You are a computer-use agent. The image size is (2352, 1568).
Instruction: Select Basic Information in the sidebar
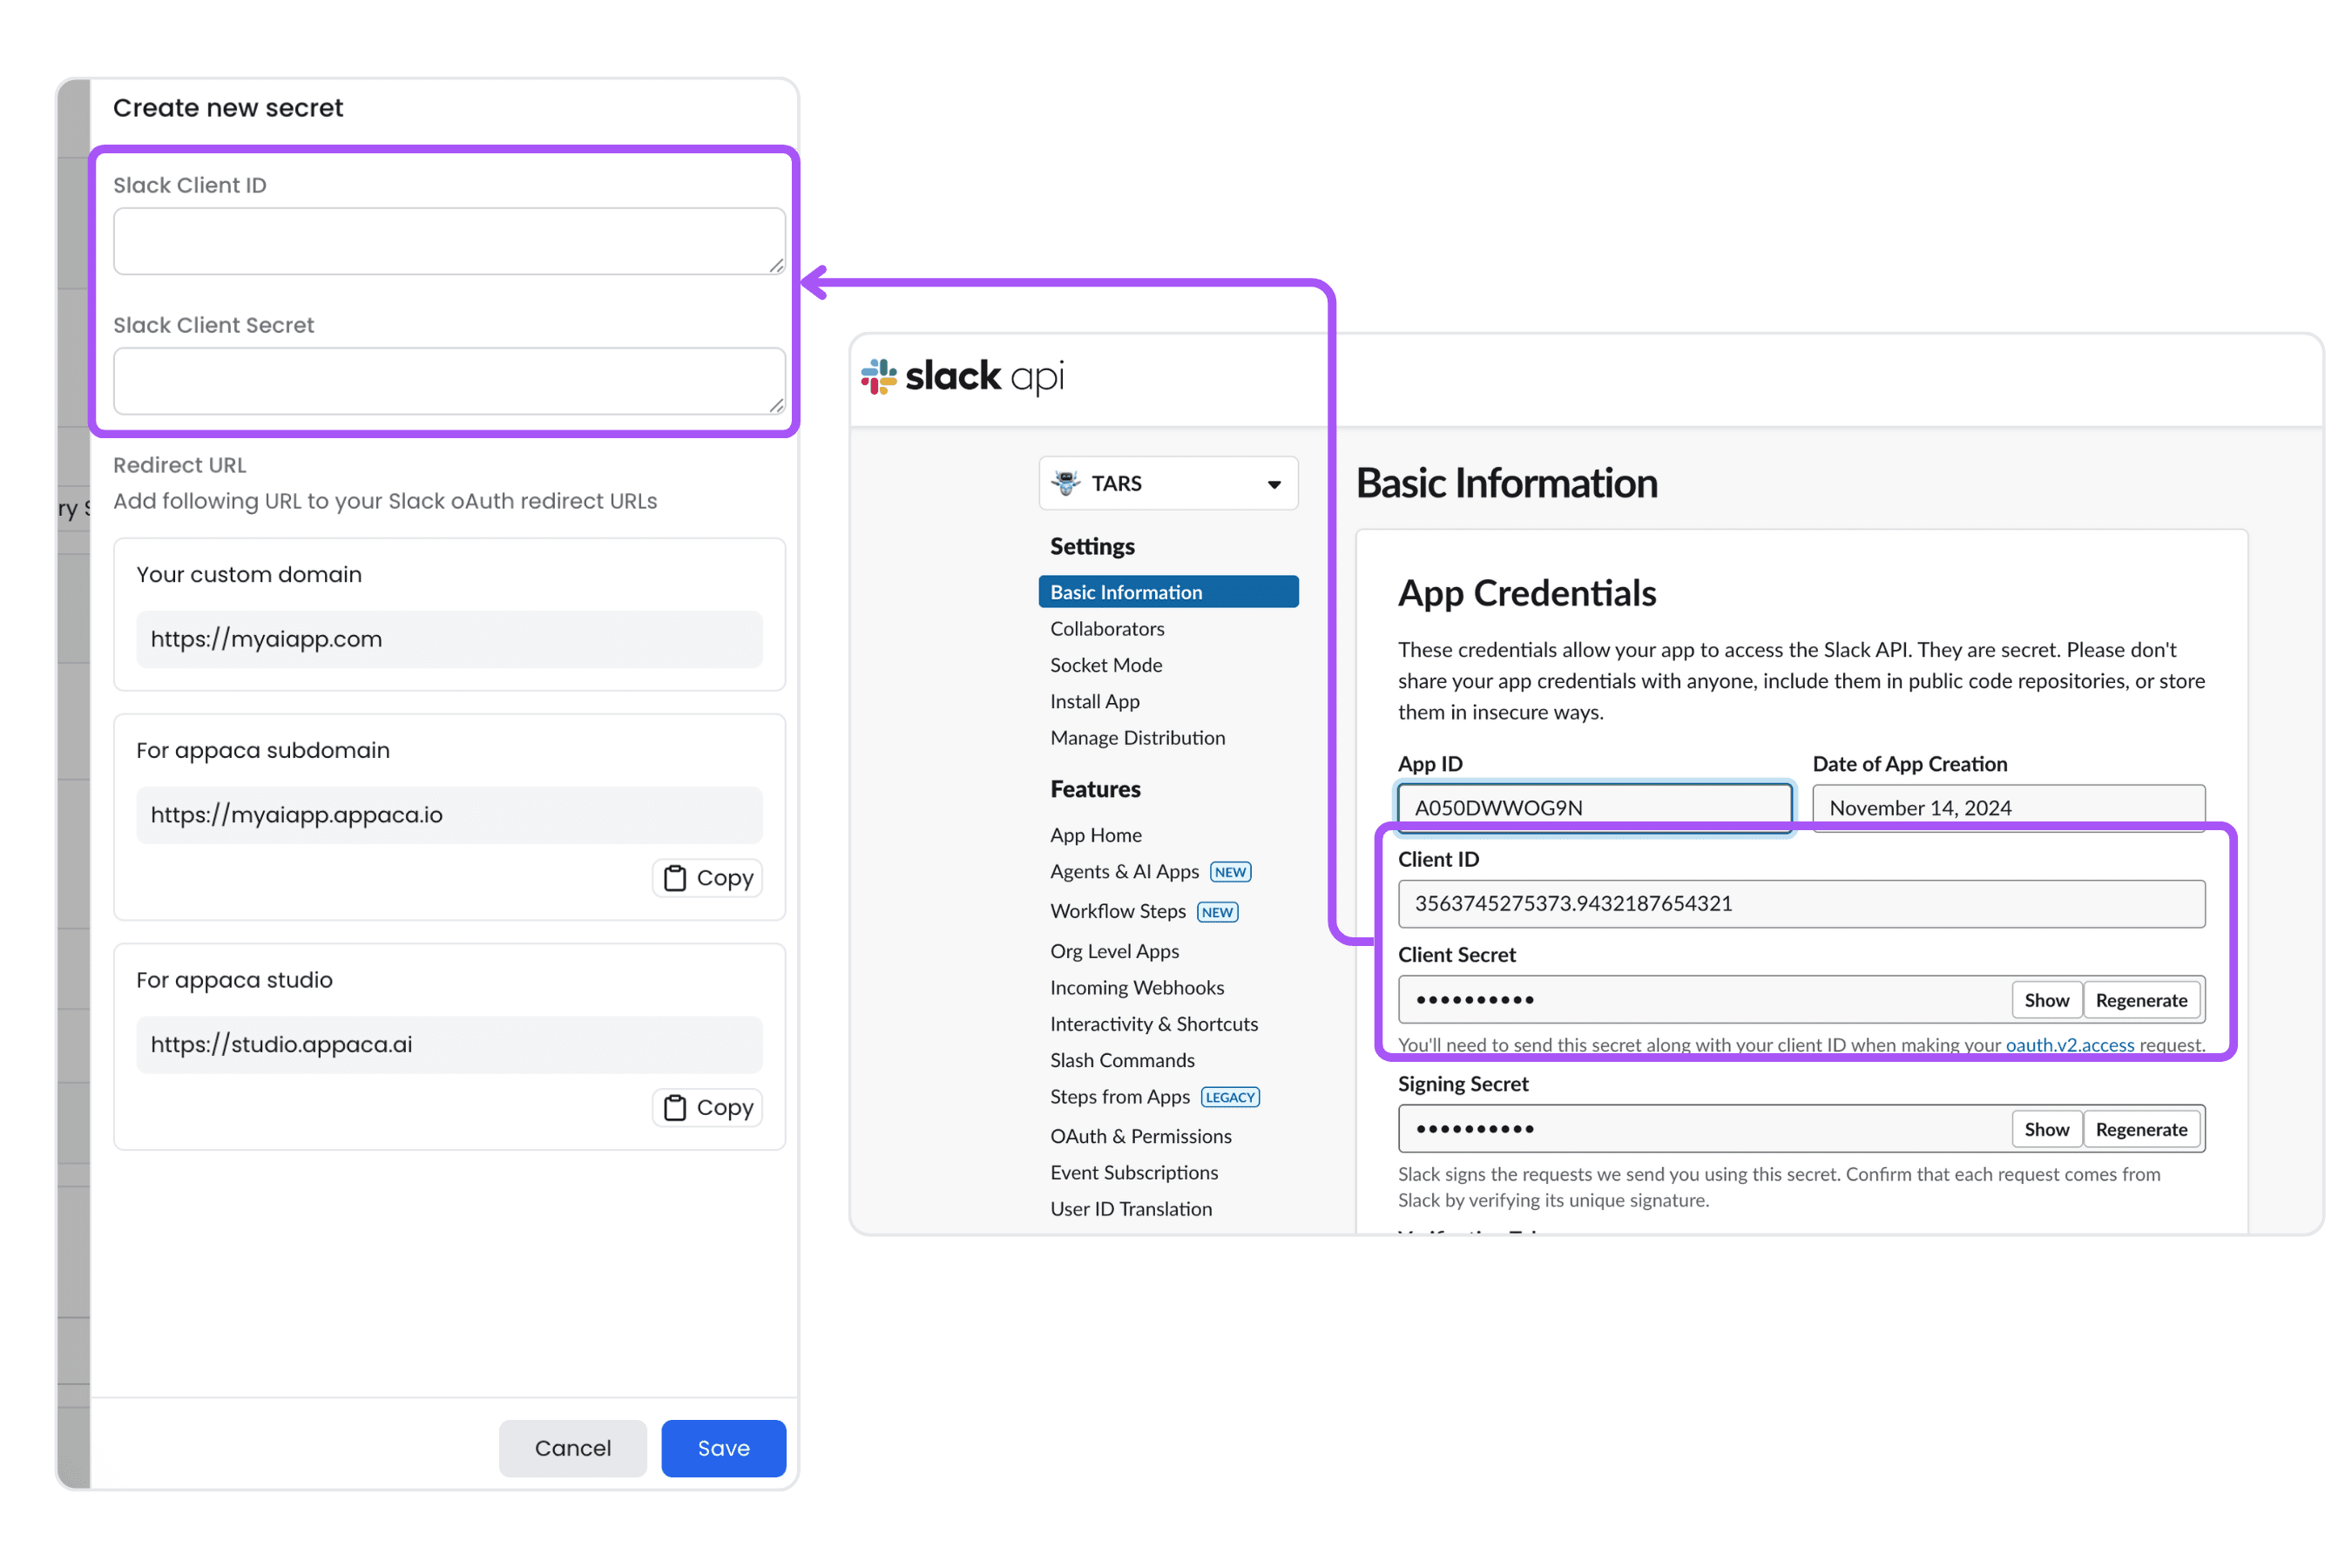coord(1127,591)
